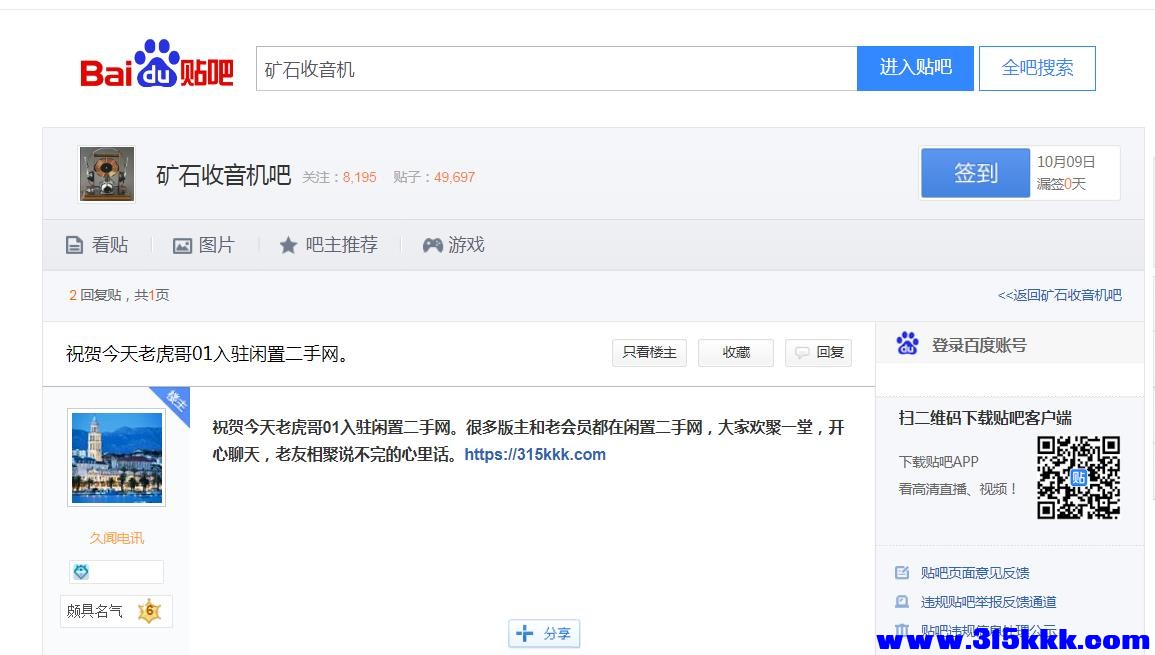Toggle the 只看楼主 thread filter
This screenshot has width=1155, height=655.
[649, 352]
